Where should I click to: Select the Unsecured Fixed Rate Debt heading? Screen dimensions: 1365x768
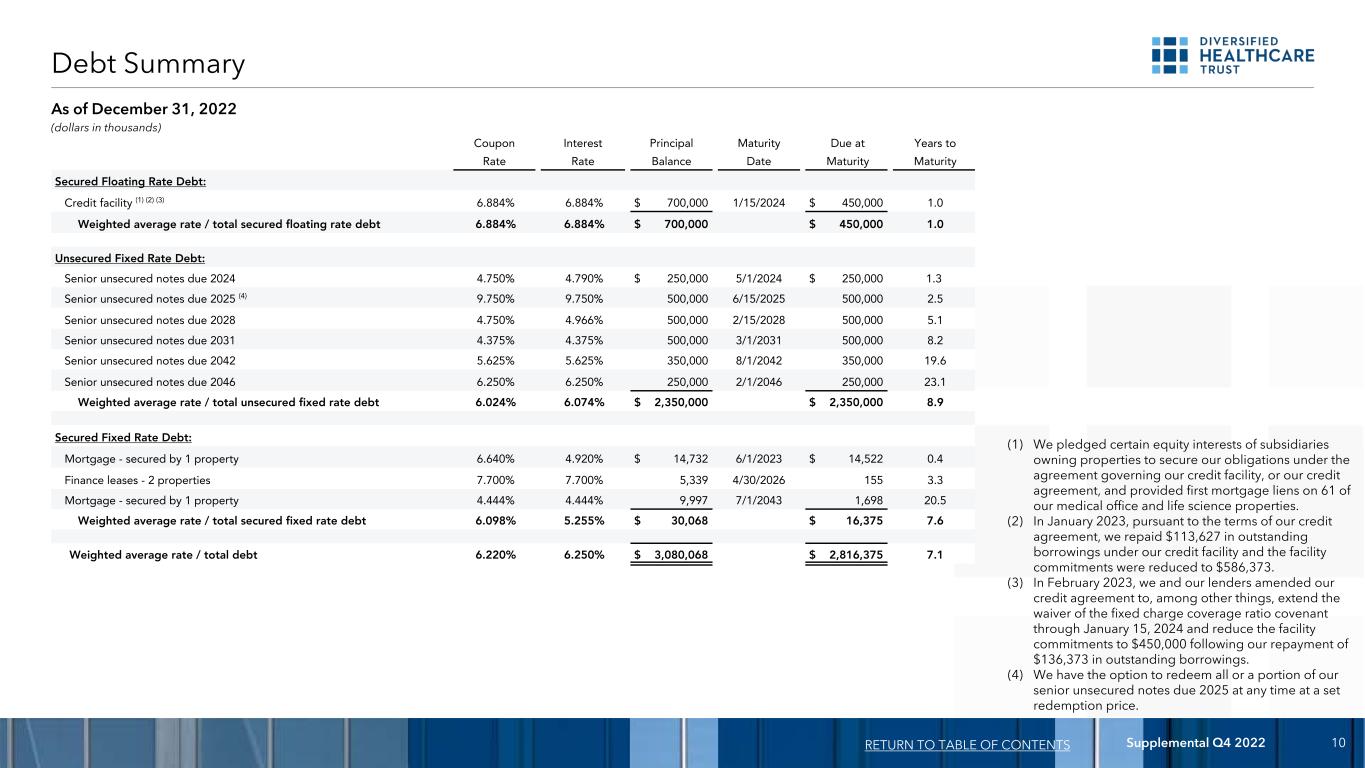click(x=126, y=258)
